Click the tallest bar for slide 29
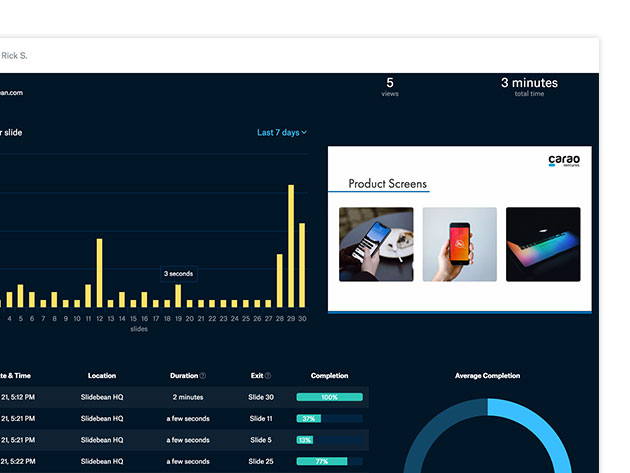This screenshot has width=630, height=473. coord(291,246)
